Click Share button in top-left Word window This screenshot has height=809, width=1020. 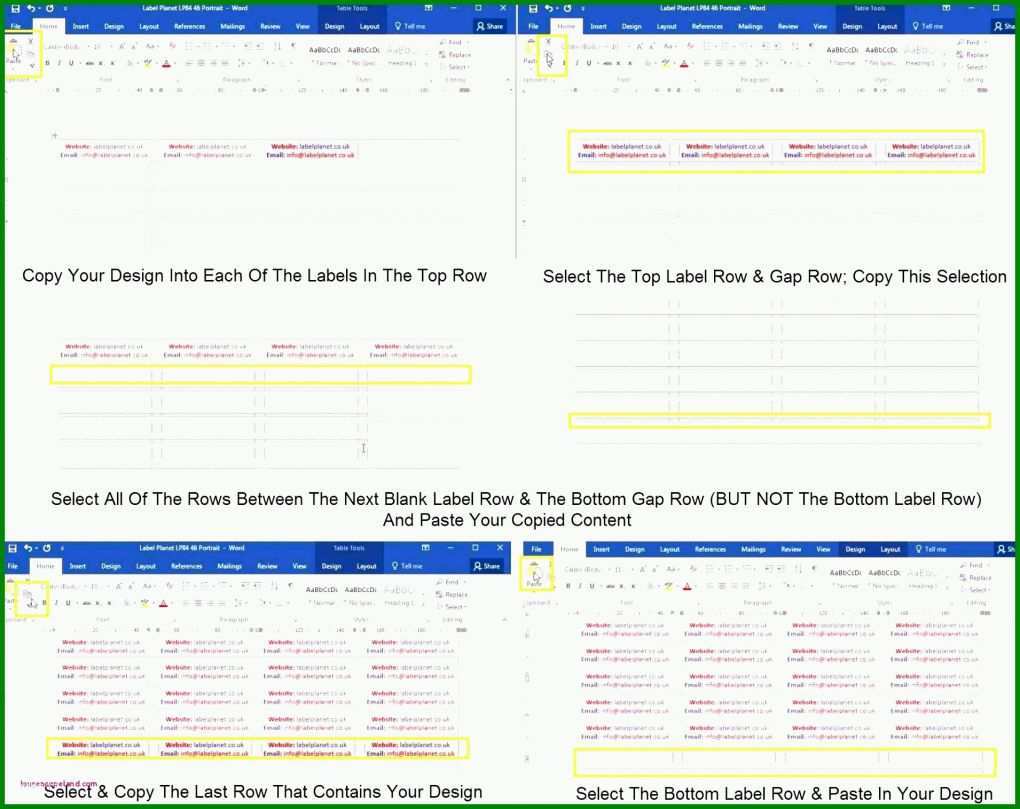pos(490,26)
